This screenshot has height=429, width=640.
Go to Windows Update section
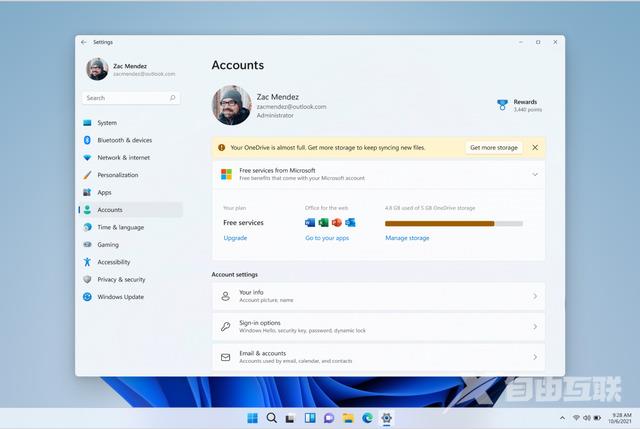coord(131,297)
